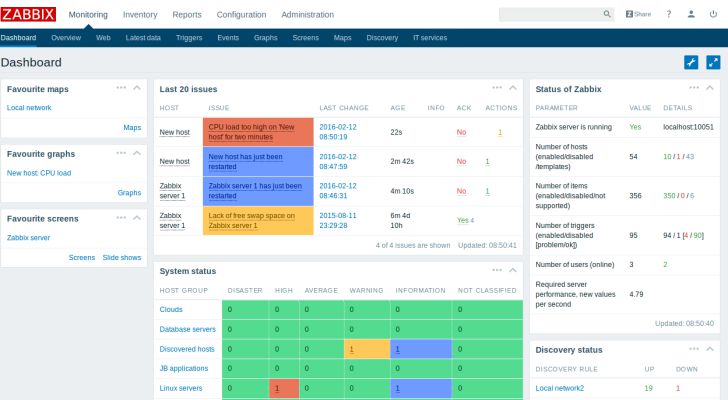
Task: Go to the Latest data tab
Action: [x=143, y=38]
